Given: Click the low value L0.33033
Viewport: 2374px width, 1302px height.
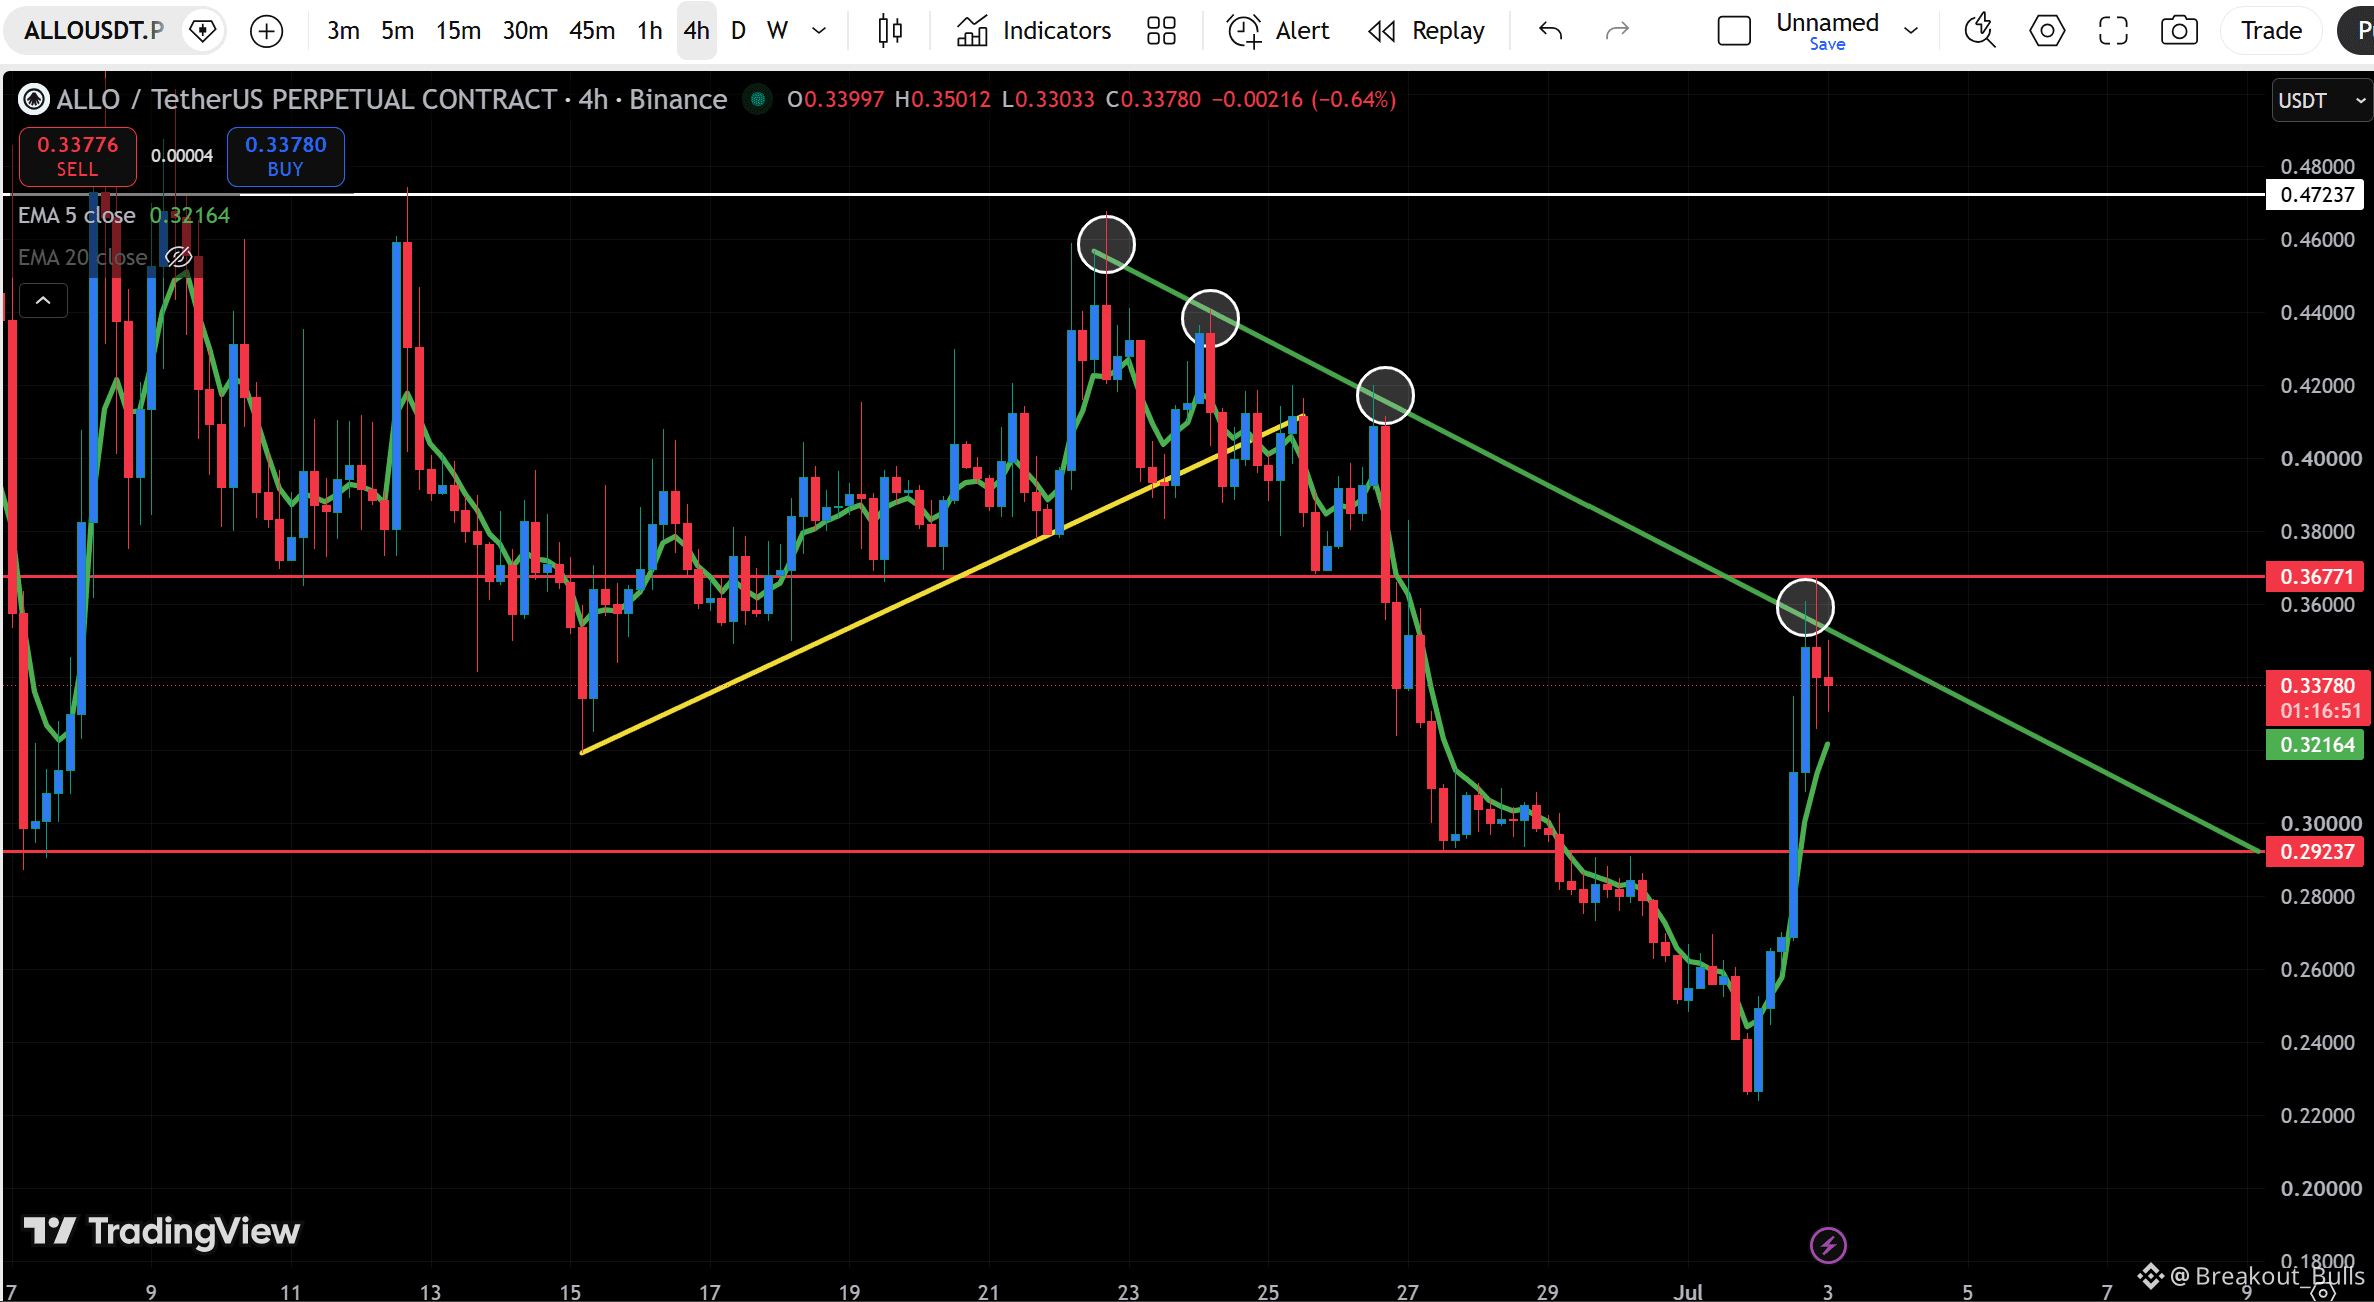Looking at the screenshot, I should (1048, 99).
